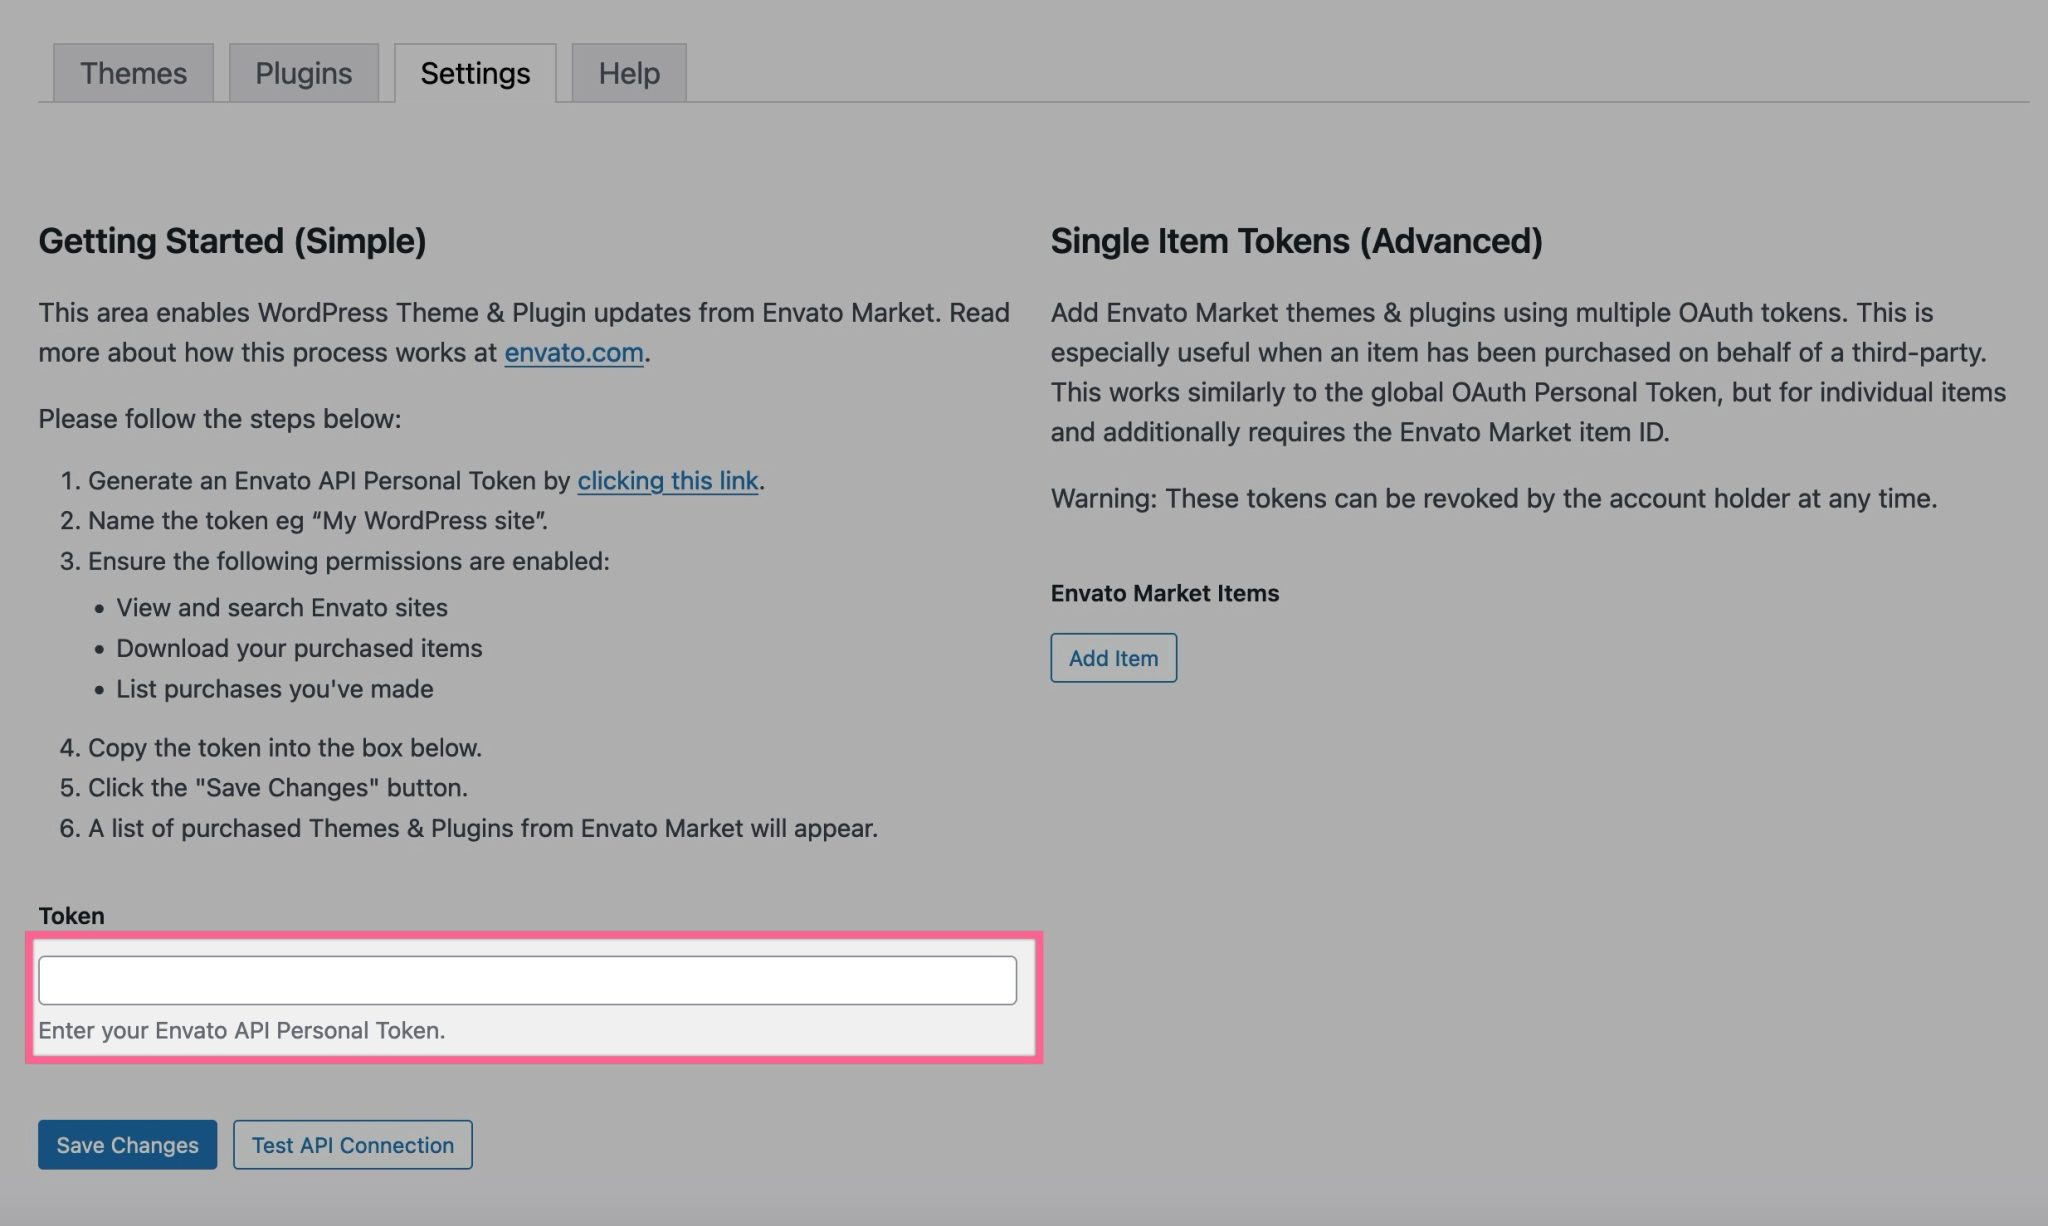Click step "Name the token eg "My WordPress site"."
The image size is (2048, 1226).
(318, 521)
